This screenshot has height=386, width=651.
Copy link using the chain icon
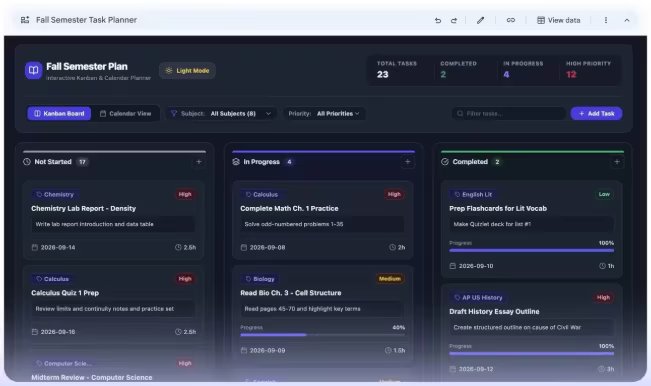pos(511,20)
